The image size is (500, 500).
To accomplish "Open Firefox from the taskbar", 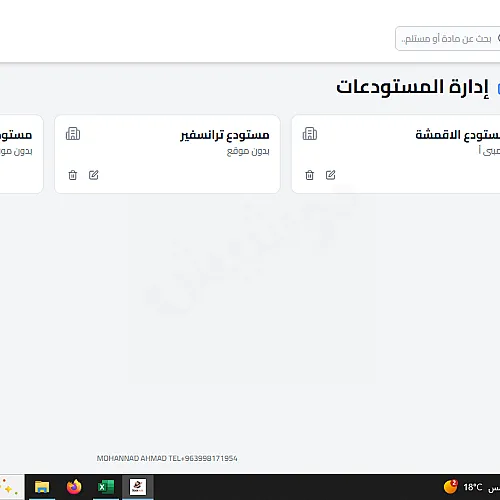I will coord(74,487).
